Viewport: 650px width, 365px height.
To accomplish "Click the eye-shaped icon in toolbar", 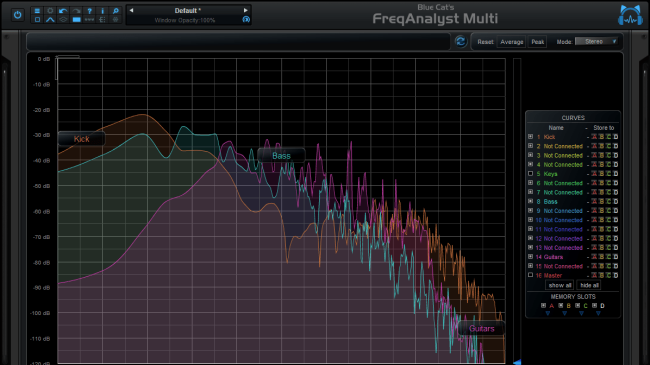I will (x=63, y=19).
